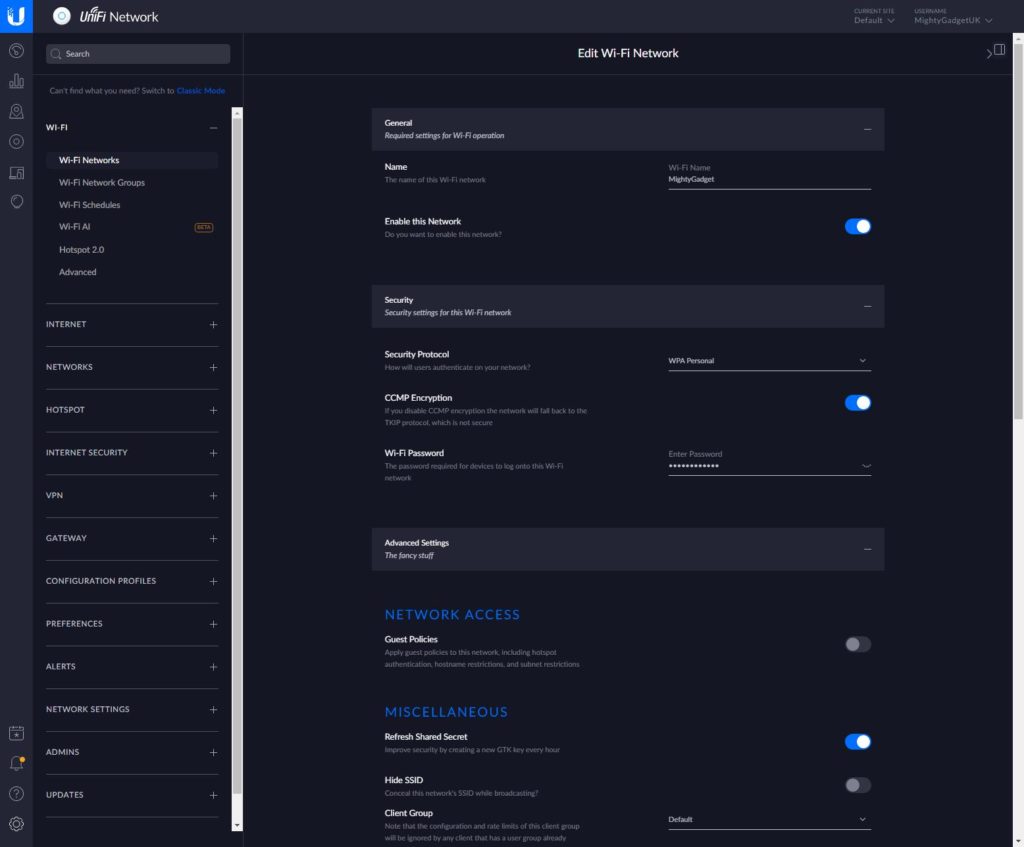Open the help question mark icon
Viewport: 1024px width, 847px height.
pyautogui.click(x=16, y=794)
